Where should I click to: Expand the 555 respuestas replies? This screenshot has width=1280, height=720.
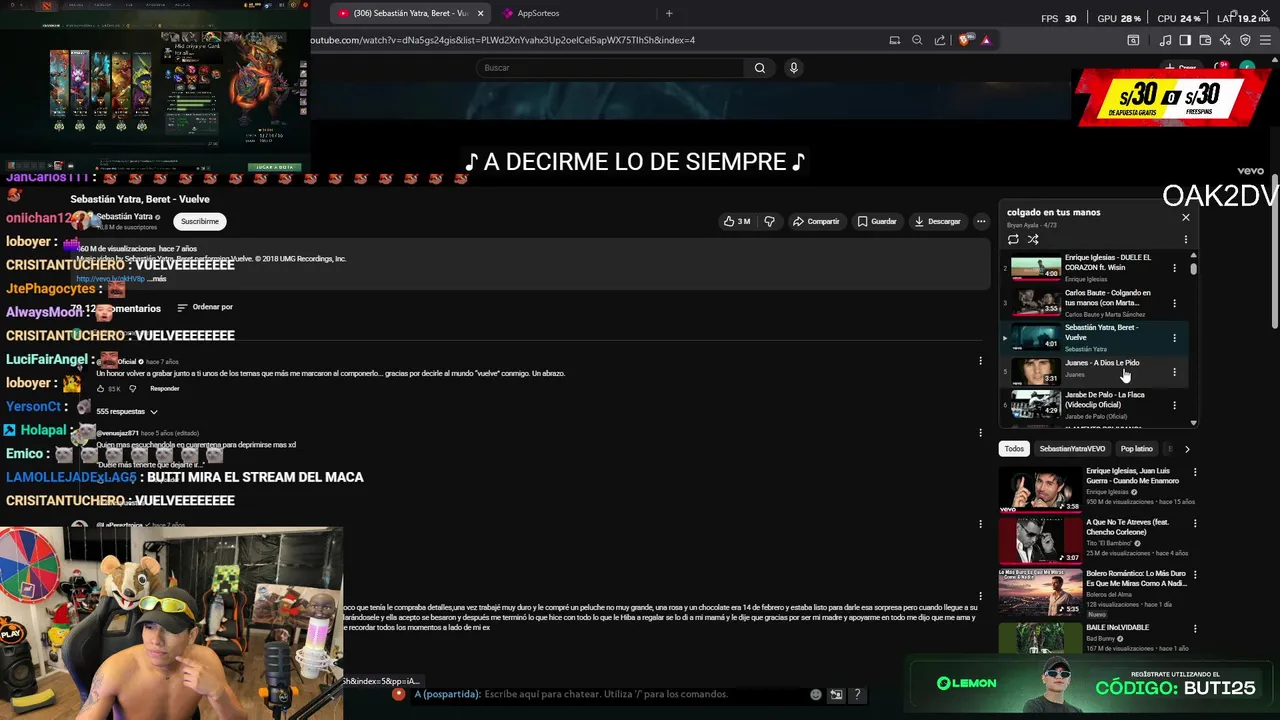[x=127, y=411]
